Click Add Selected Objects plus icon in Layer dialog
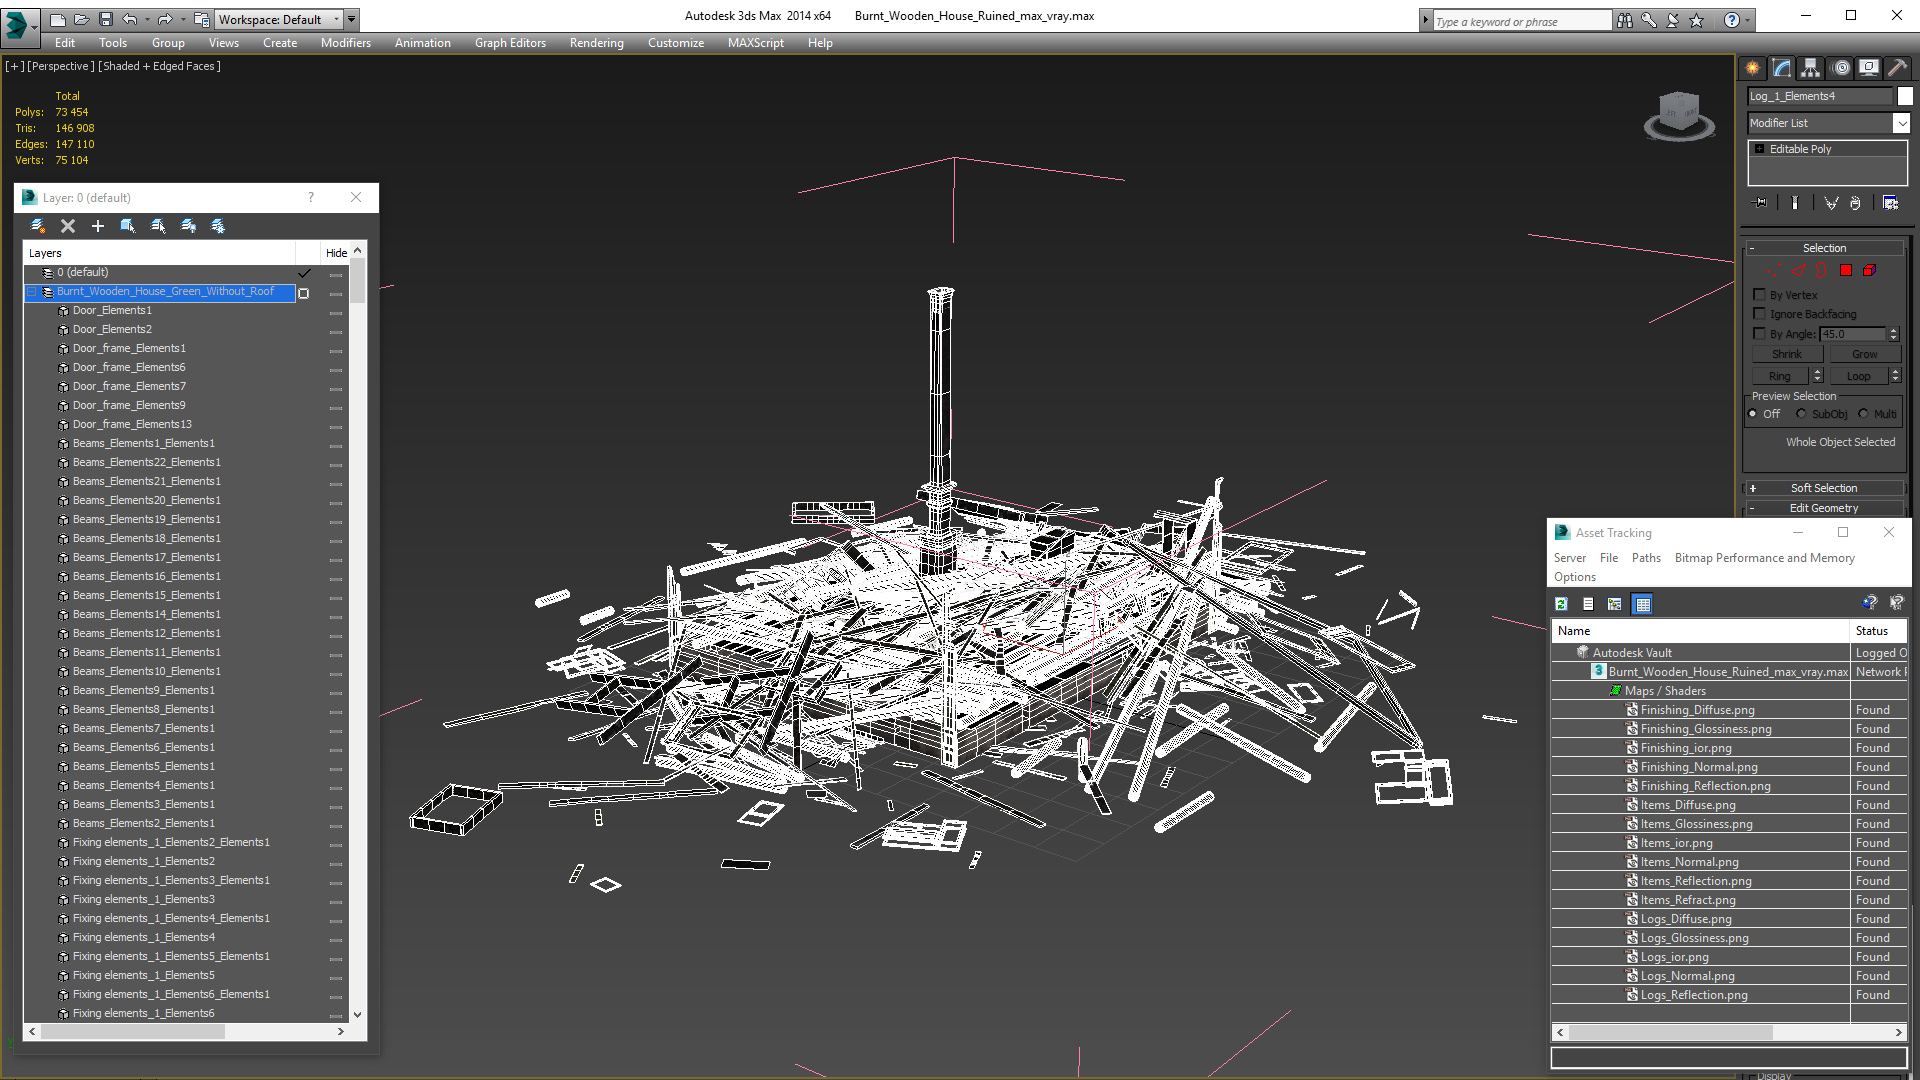The width and height of the screenshot is (1920, 1080). pos(98,226)
